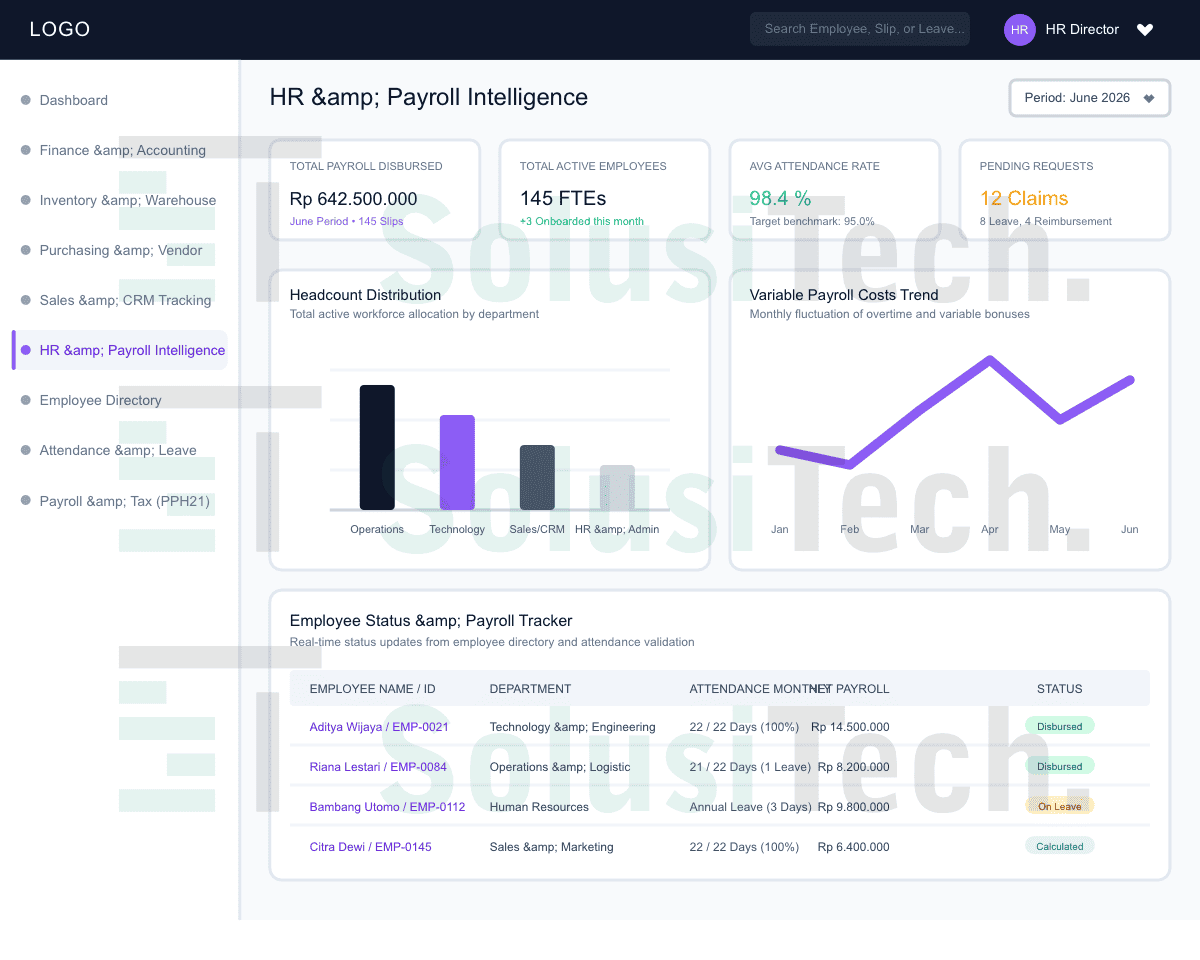Open Bambang Utomo / EMP-0112 employee link
The width and height of the screenshot is (1200, 960).
pyautogui.click(x=387, y=807)
